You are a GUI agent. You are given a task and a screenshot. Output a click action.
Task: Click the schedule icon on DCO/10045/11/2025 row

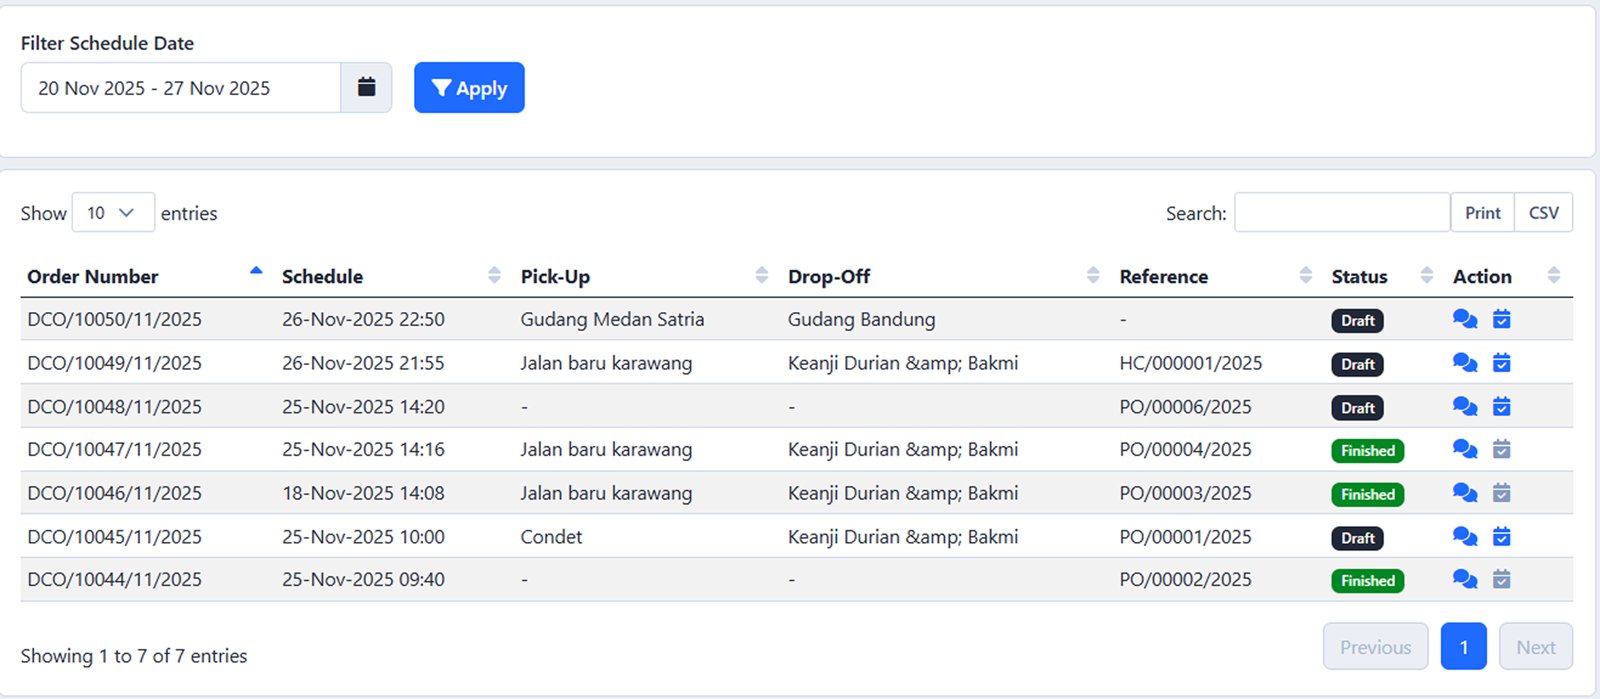[x=1502, y=536]
